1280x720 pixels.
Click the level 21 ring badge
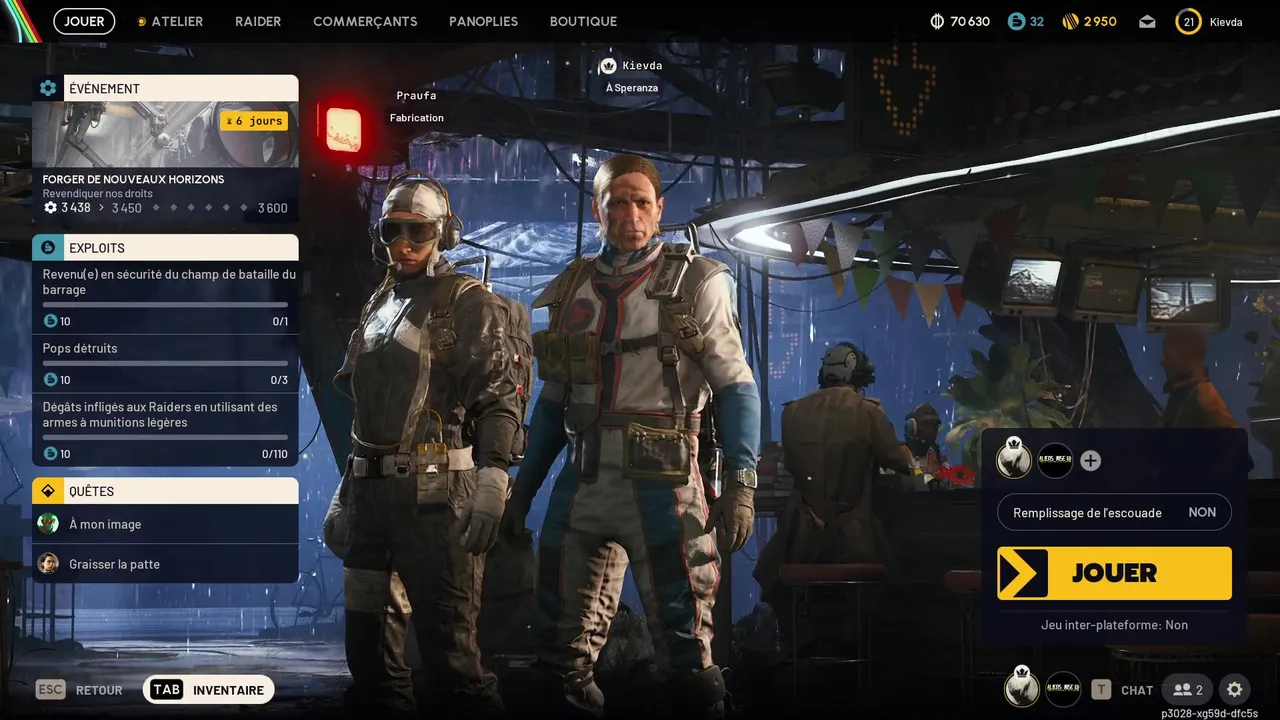tap(1188, 21)
